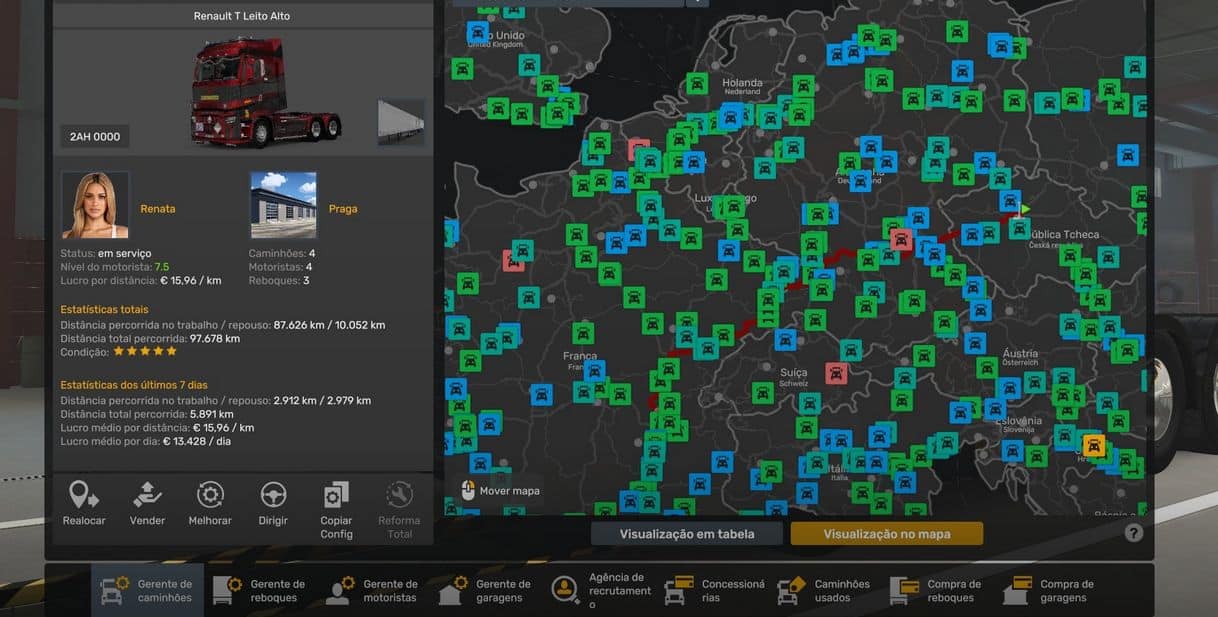Screen dimensions: 1218x617
Task: Click the trailer thumbnail beside the truck
Action: pos(401,122)
